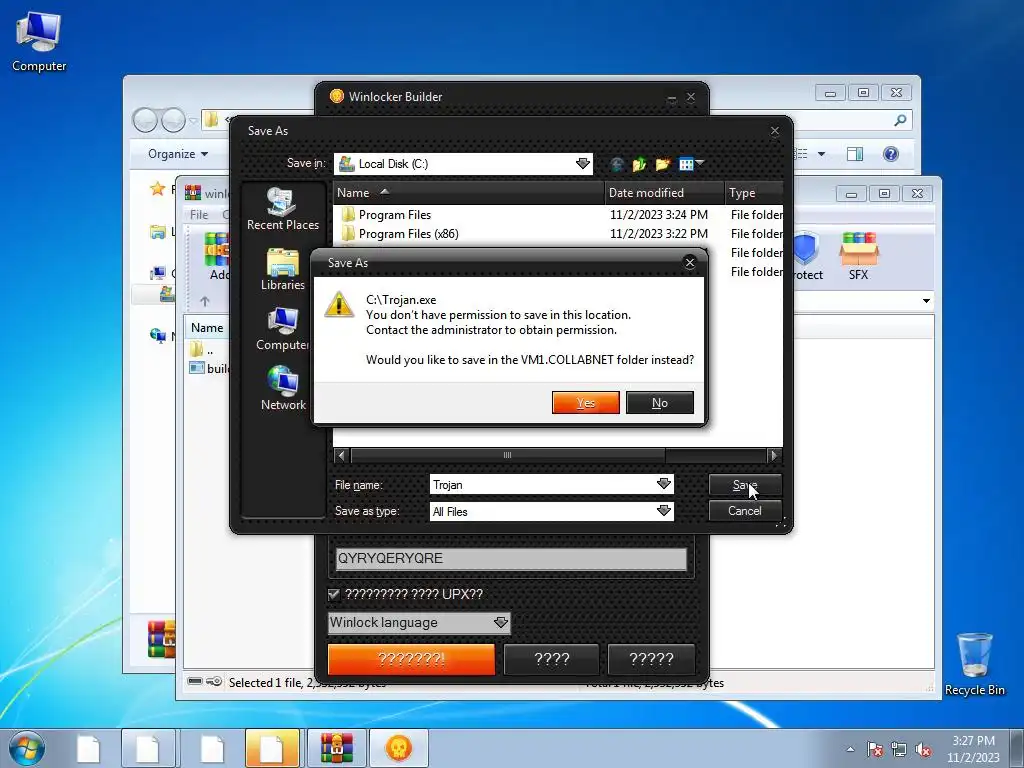The height and width of the screenshot is (768, 1024).
Task: Go to last folder visited icon
Action: pos(616,164)
